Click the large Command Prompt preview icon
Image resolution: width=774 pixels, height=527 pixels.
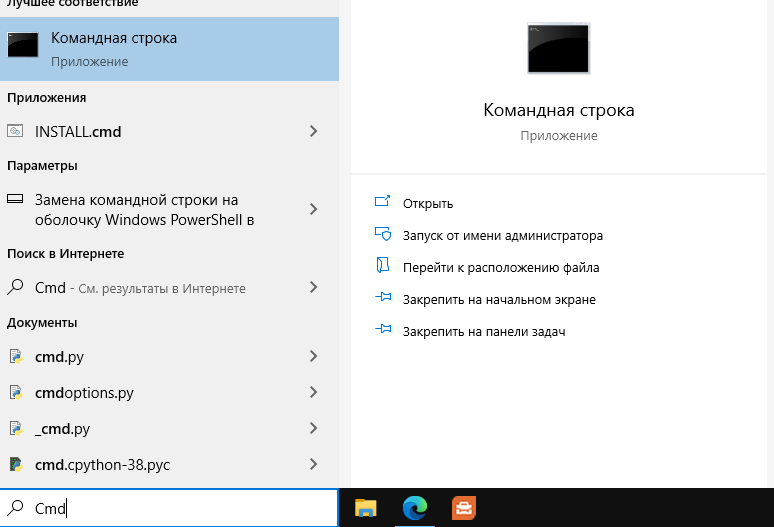tap(558, 48)
